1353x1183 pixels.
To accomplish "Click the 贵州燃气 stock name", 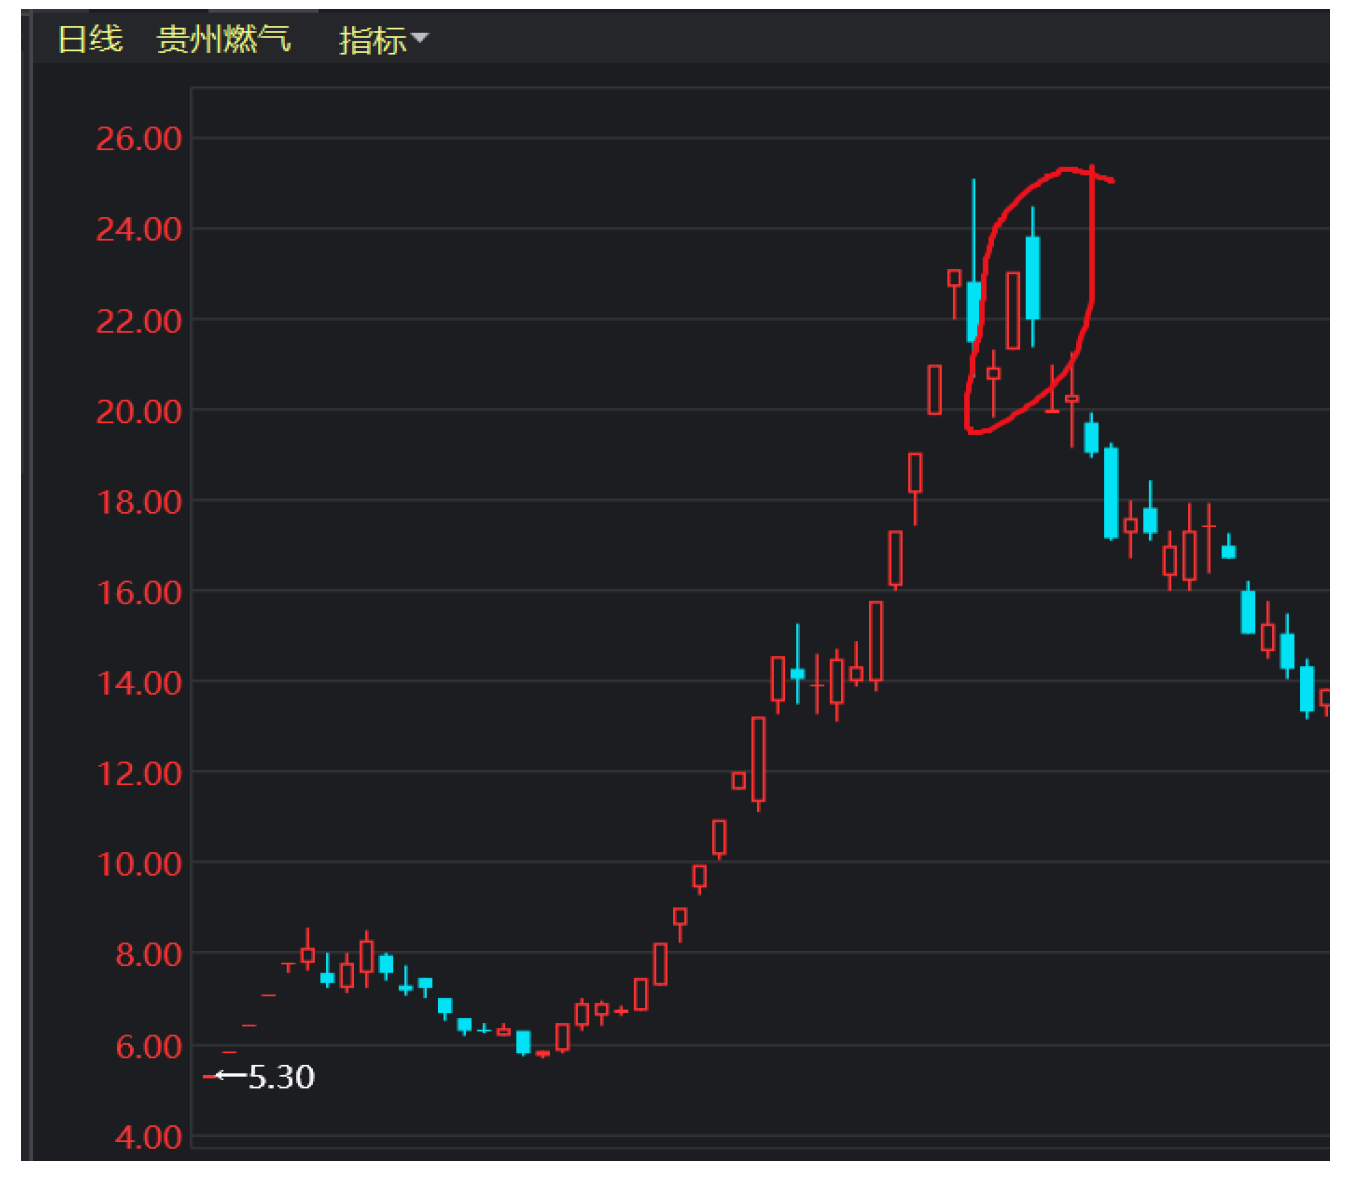I will 223,39.
